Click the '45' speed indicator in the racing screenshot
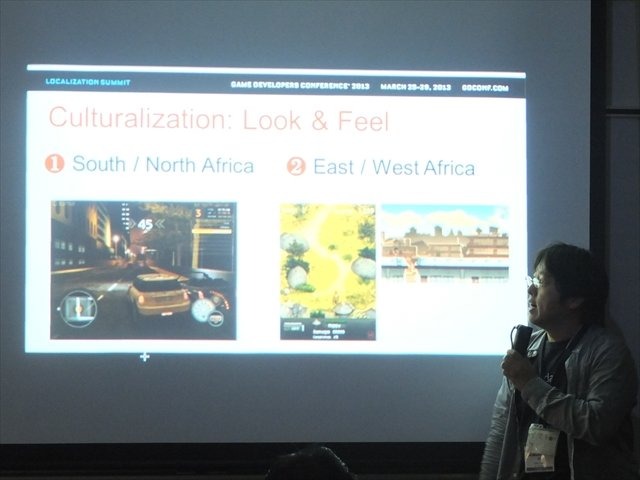 click(145, 224)
